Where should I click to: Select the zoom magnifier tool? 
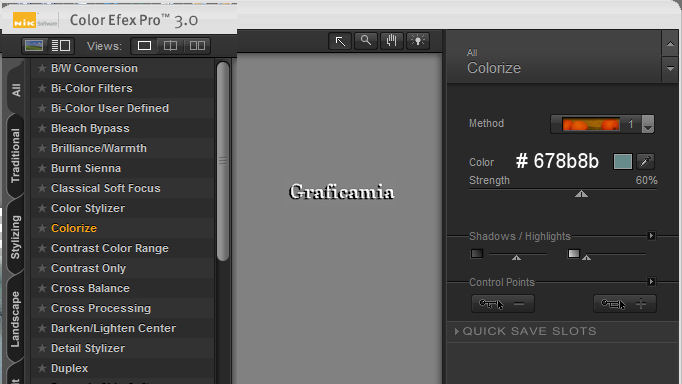coord(366,41)
